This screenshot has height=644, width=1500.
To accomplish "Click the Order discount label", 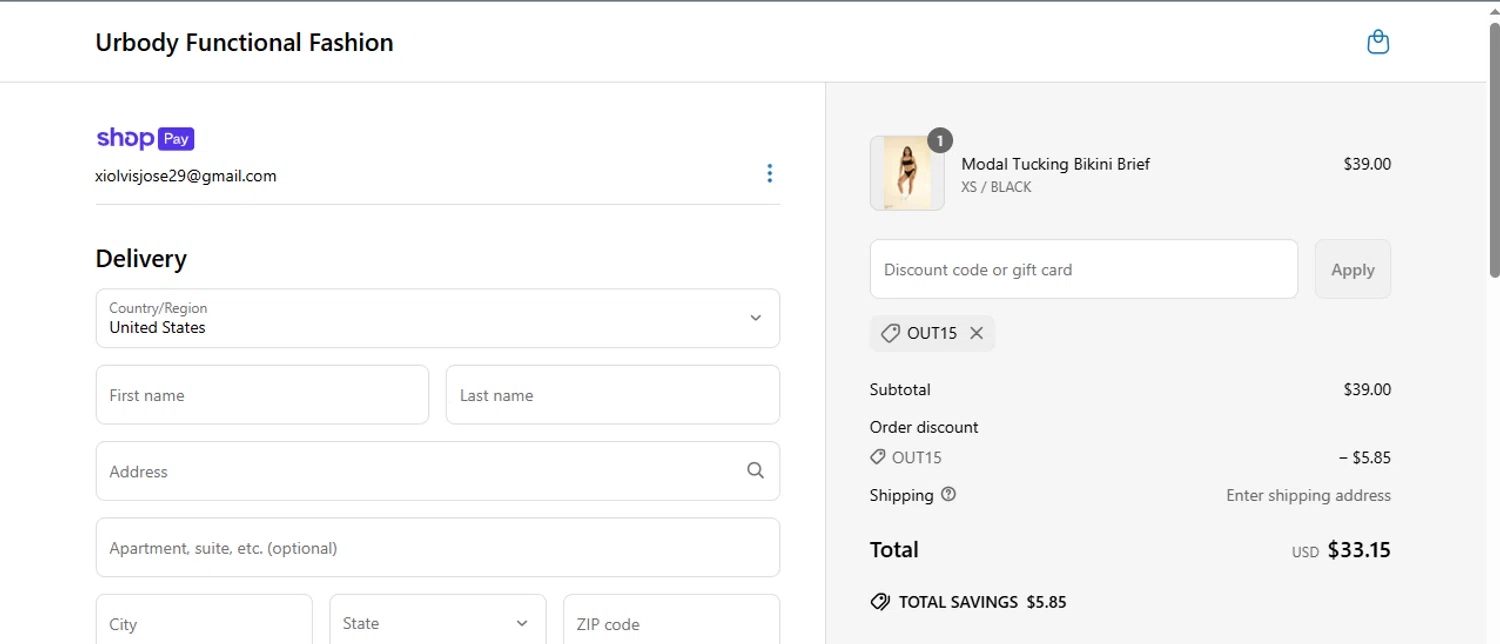I will point(924,427).
